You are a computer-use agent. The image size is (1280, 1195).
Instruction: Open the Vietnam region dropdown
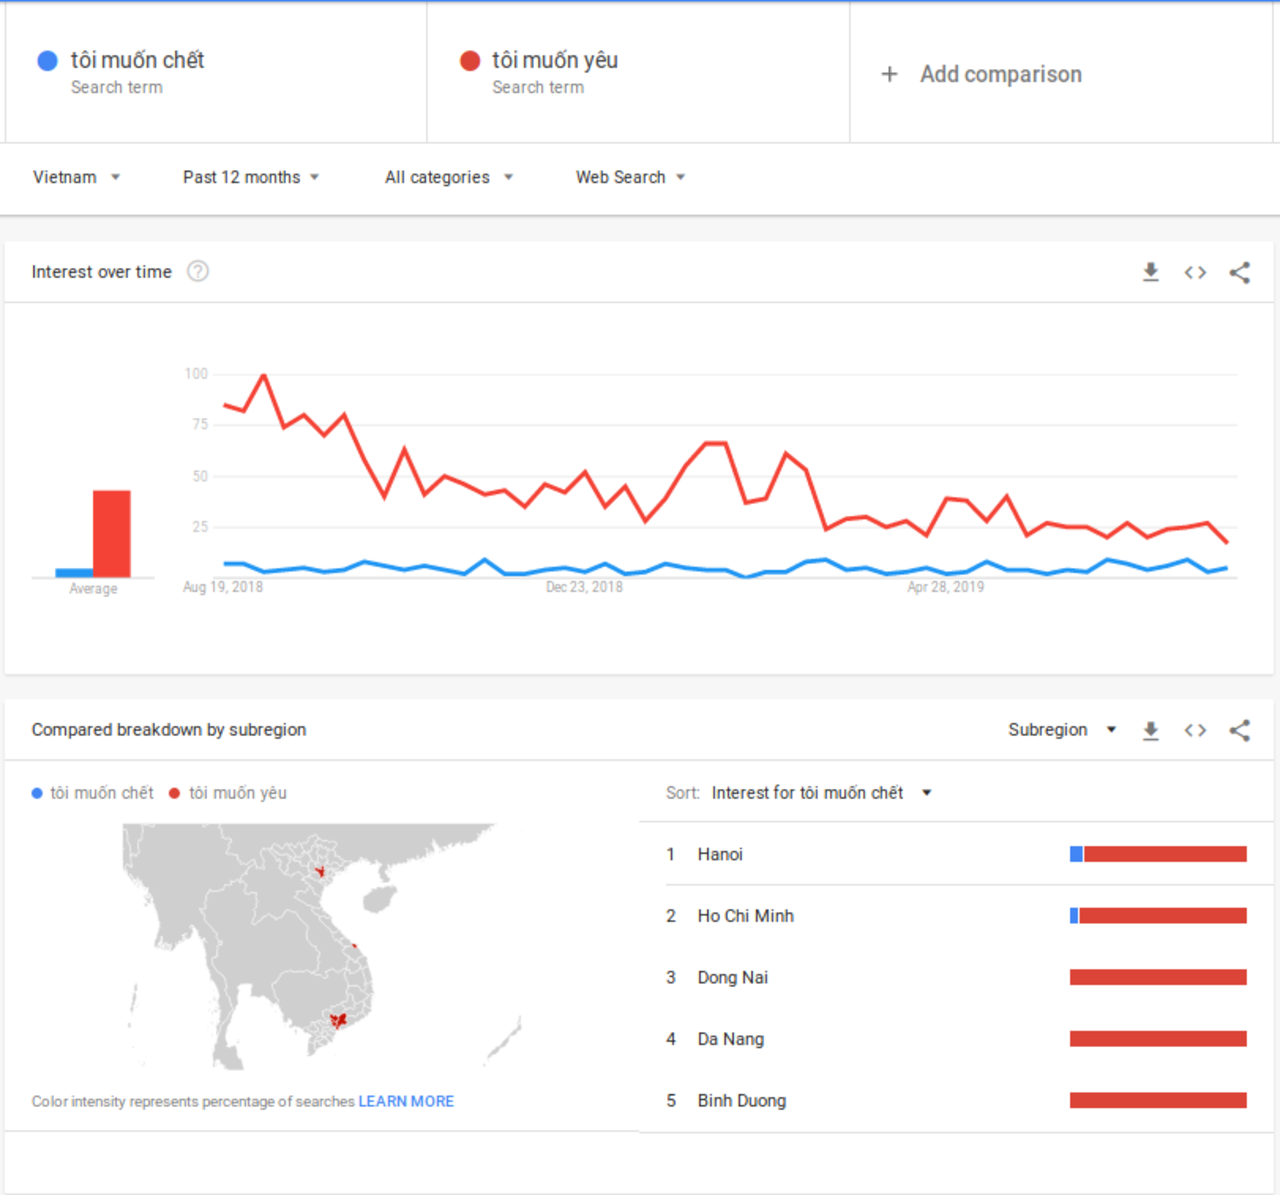pos(76,177)
